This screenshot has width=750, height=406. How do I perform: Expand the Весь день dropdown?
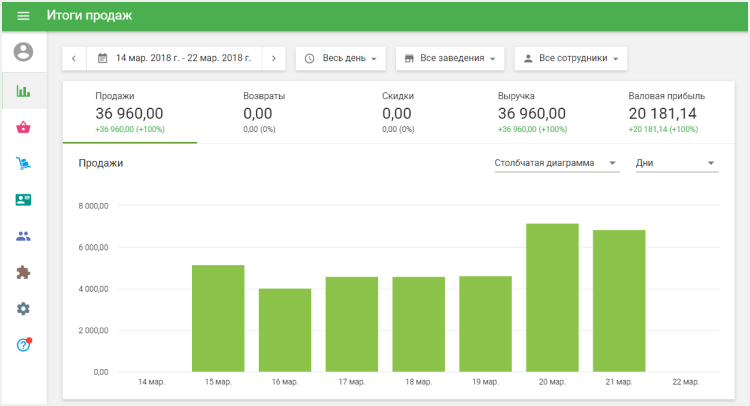point(340,58)
